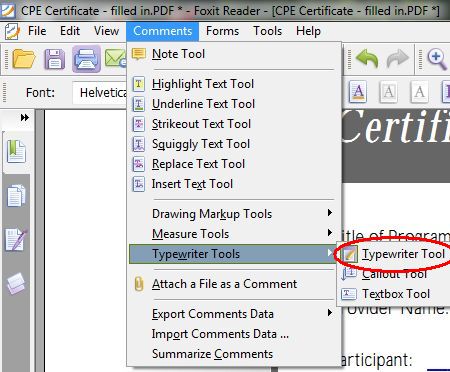Click the Save floppy disk icon

55,59
